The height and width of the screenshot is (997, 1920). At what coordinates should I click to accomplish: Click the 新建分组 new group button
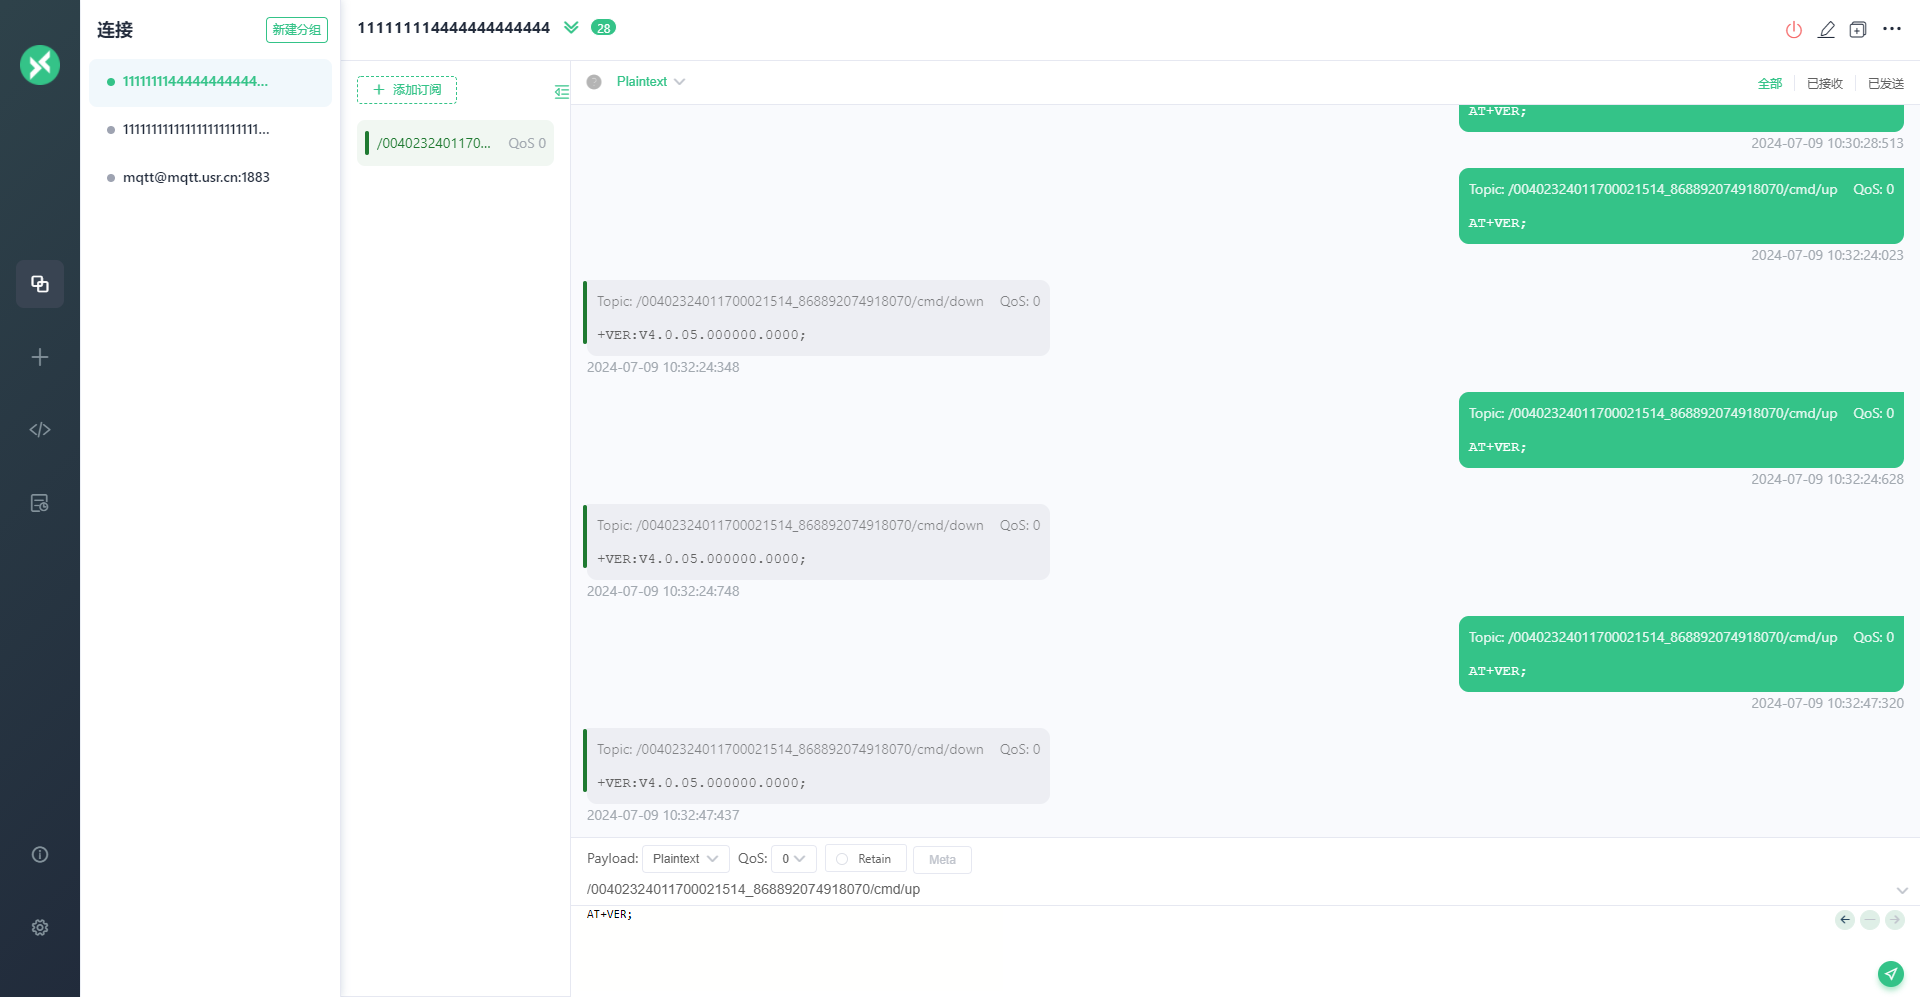point(297,30)
